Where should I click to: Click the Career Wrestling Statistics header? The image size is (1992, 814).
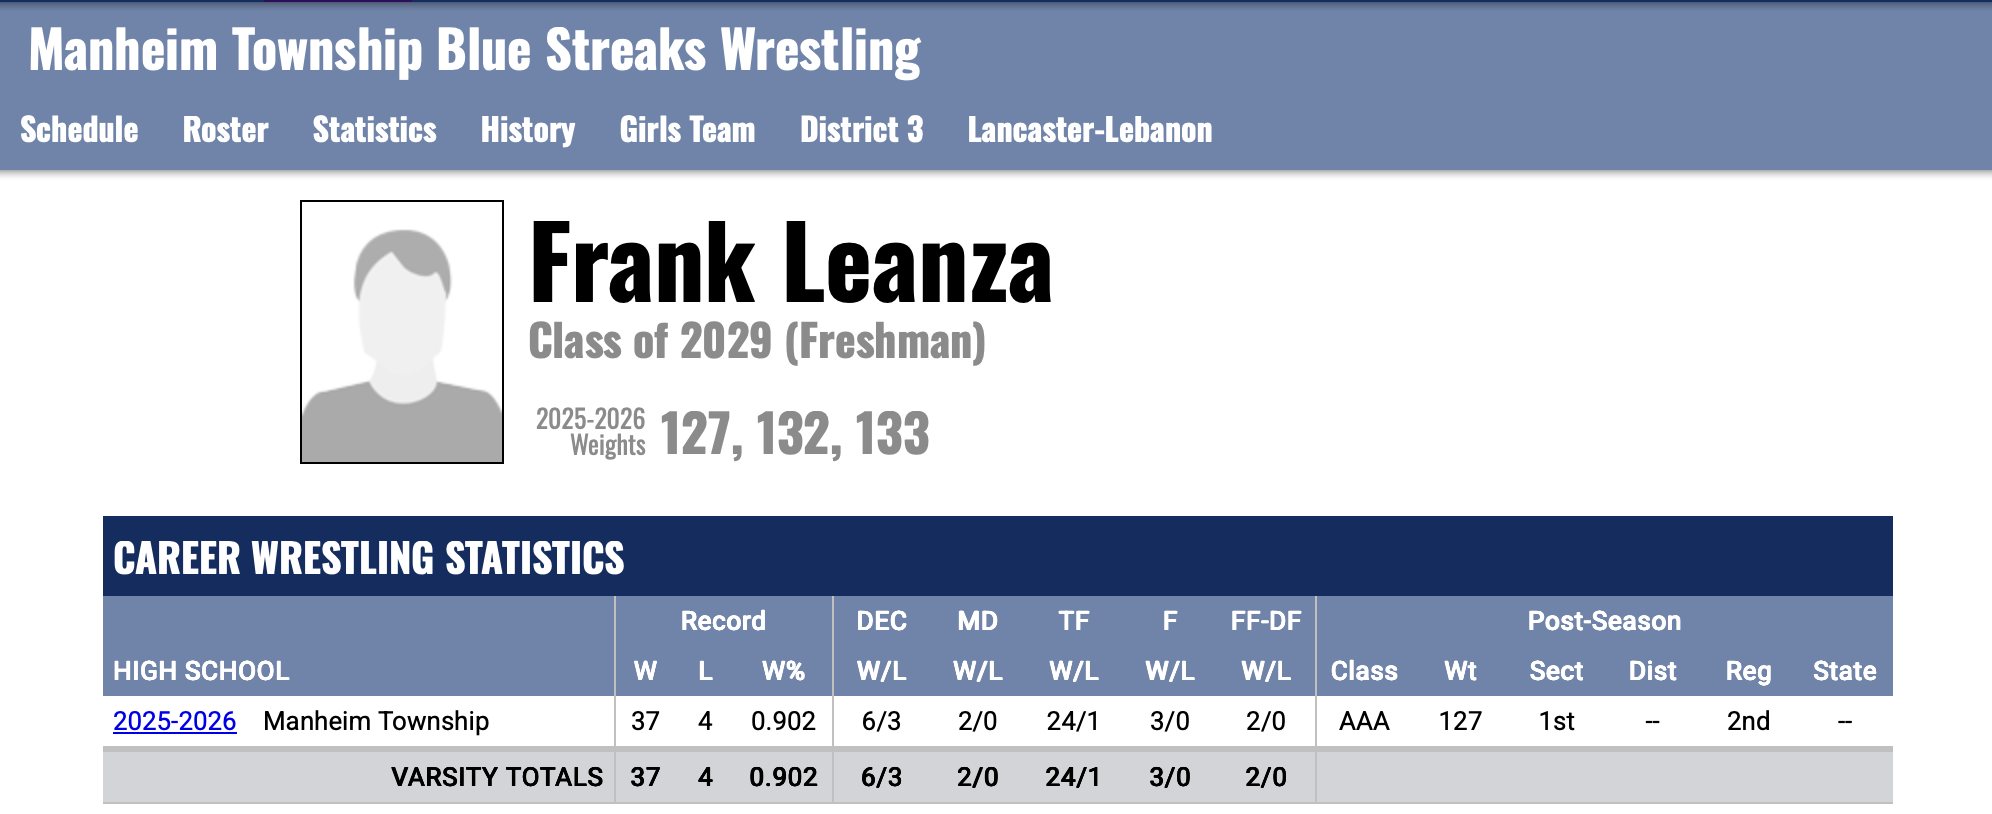pyautogui.click(x=368, y=558)
